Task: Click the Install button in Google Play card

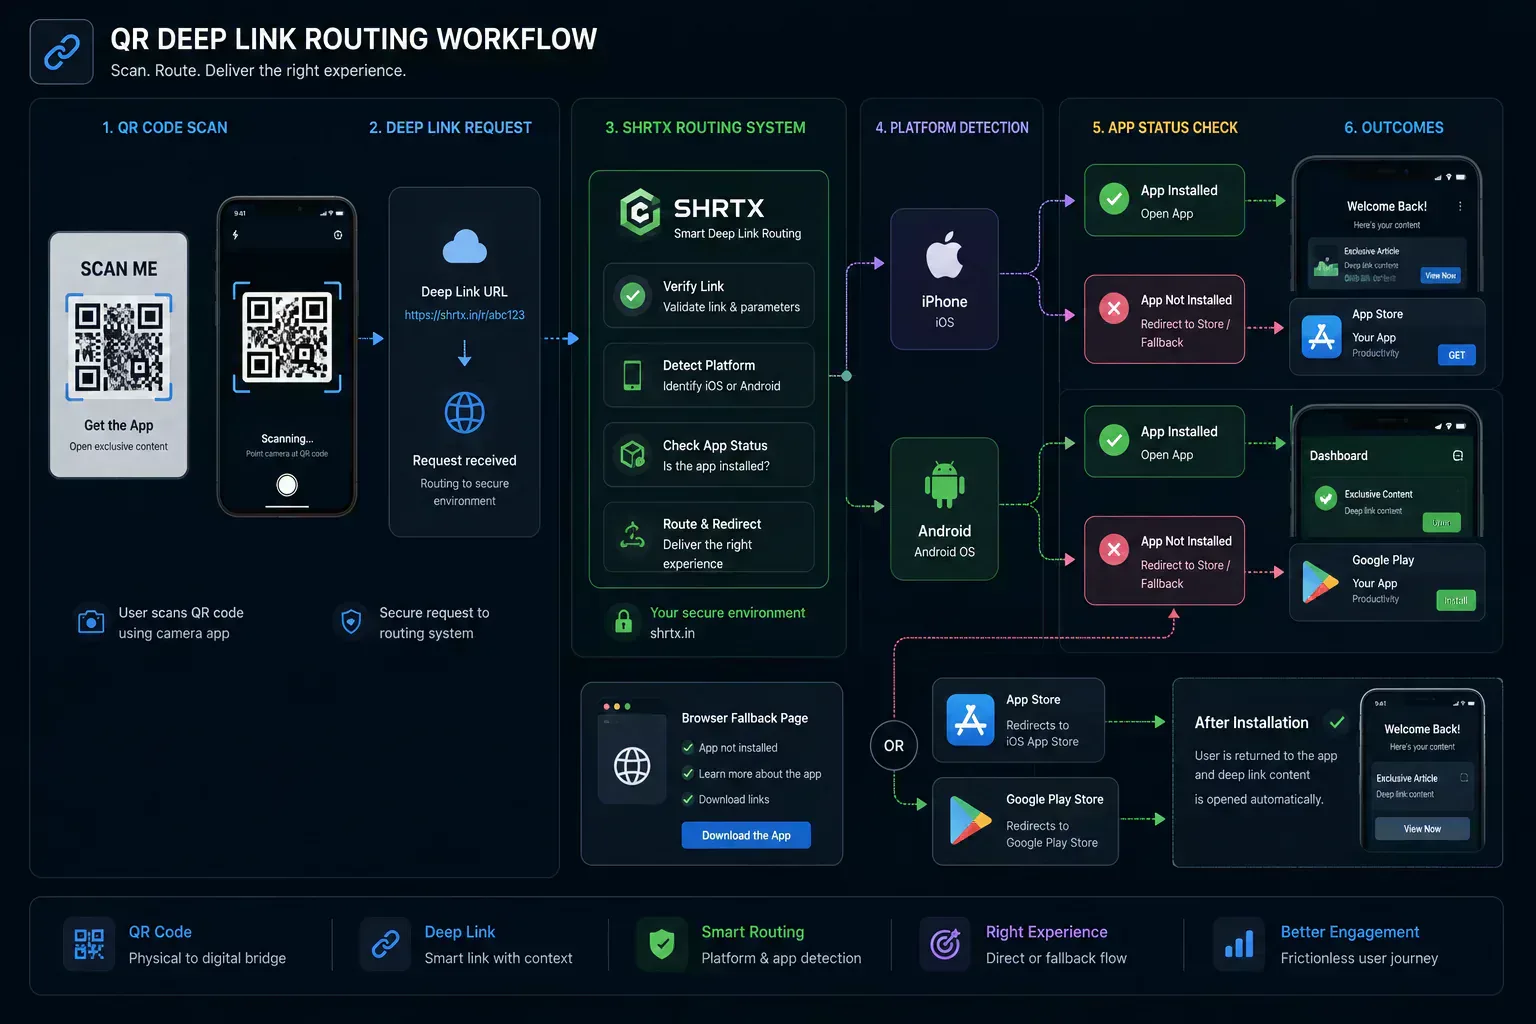Action: [x=1456, y=600]
